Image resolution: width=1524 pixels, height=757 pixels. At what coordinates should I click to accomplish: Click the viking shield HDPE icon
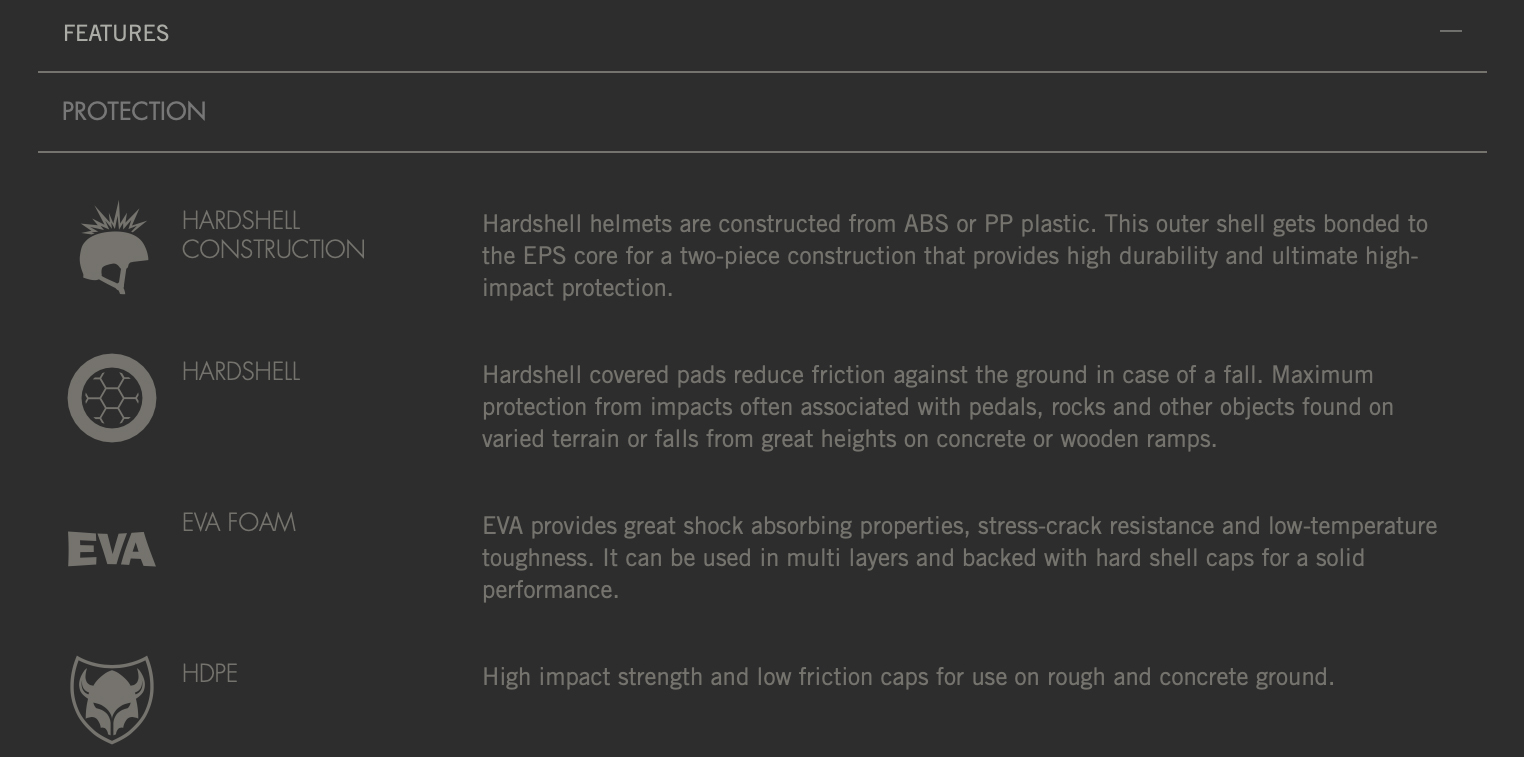[112, 700]
